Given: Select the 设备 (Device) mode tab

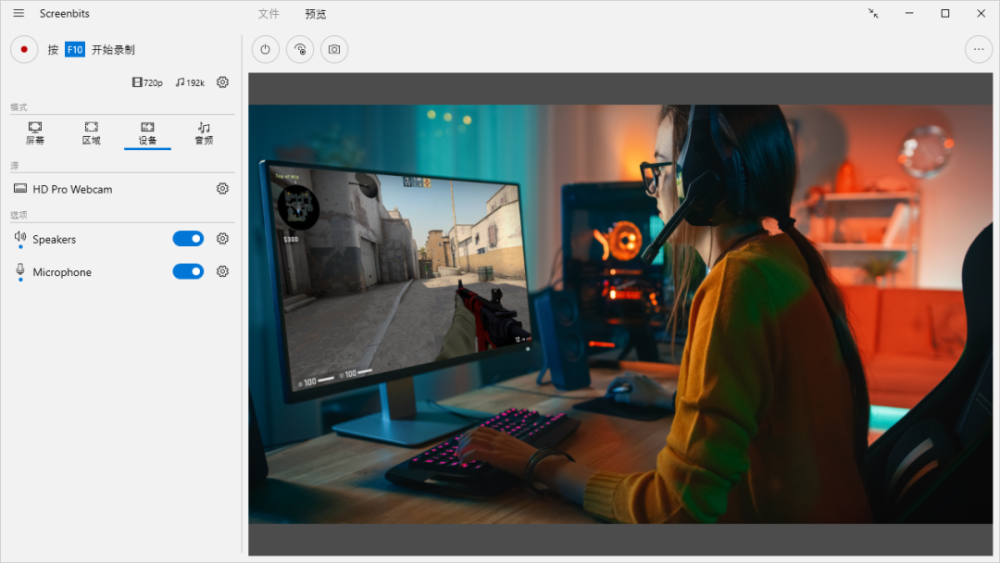Looking at the screenshot, I should [147, 133].
